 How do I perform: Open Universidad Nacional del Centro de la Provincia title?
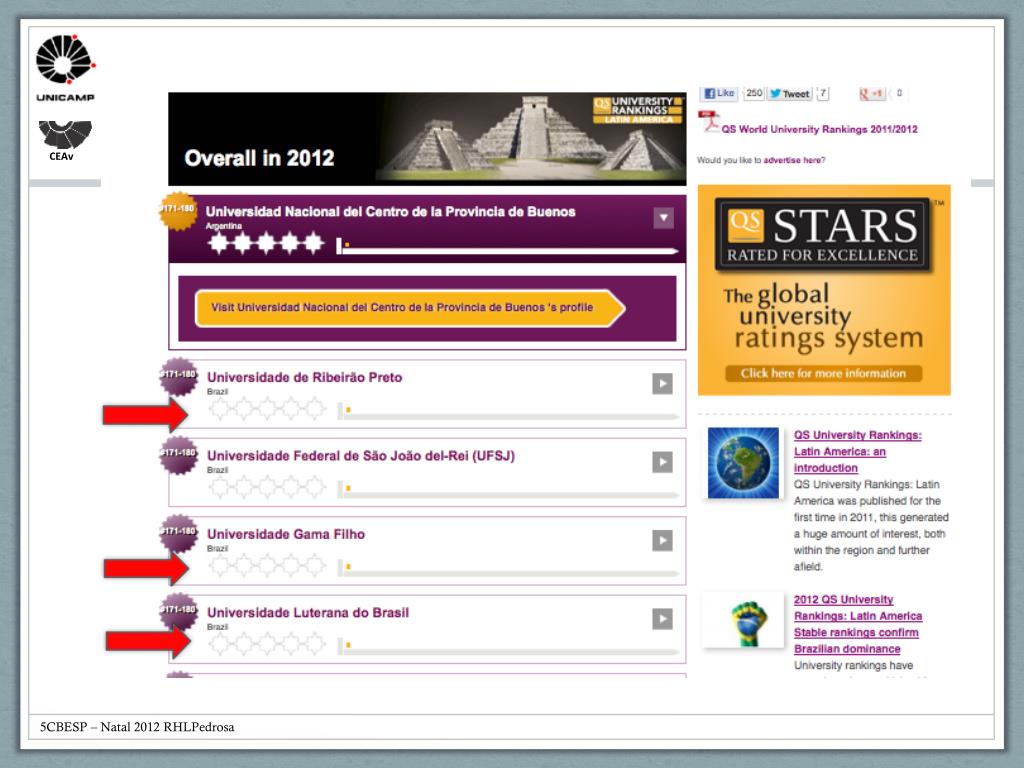coord(391,212)
